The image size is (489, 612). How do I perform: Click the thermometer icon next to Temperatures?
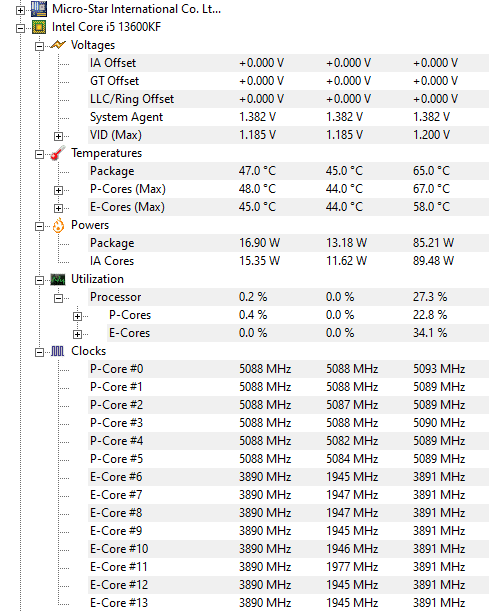click(58, 153)
